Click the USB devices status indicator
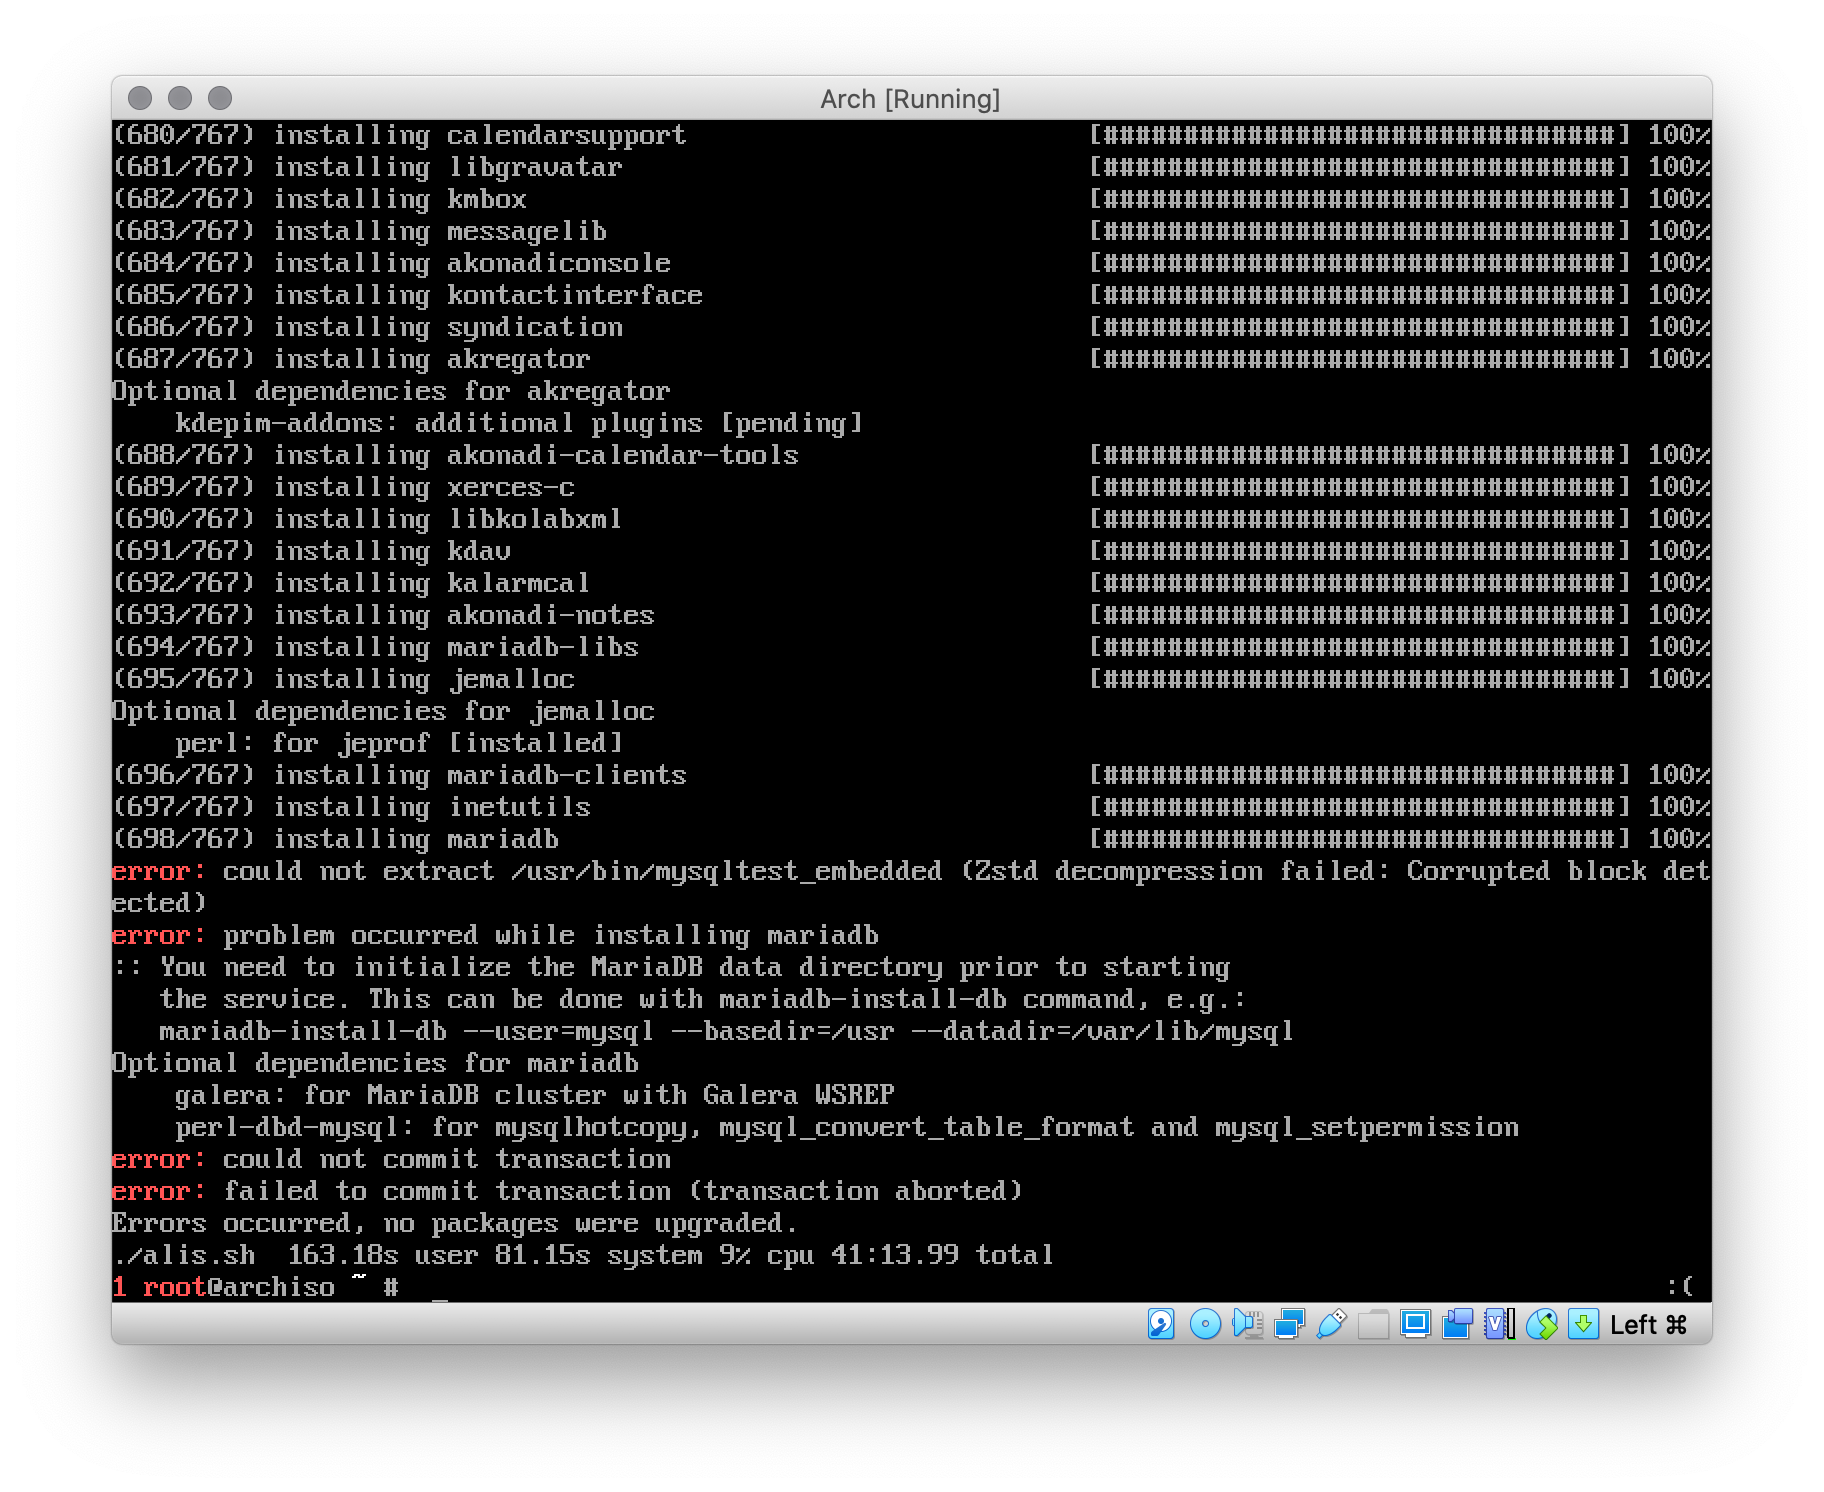Viewport: 1824px width, 1492px height. point(1330,1323)
